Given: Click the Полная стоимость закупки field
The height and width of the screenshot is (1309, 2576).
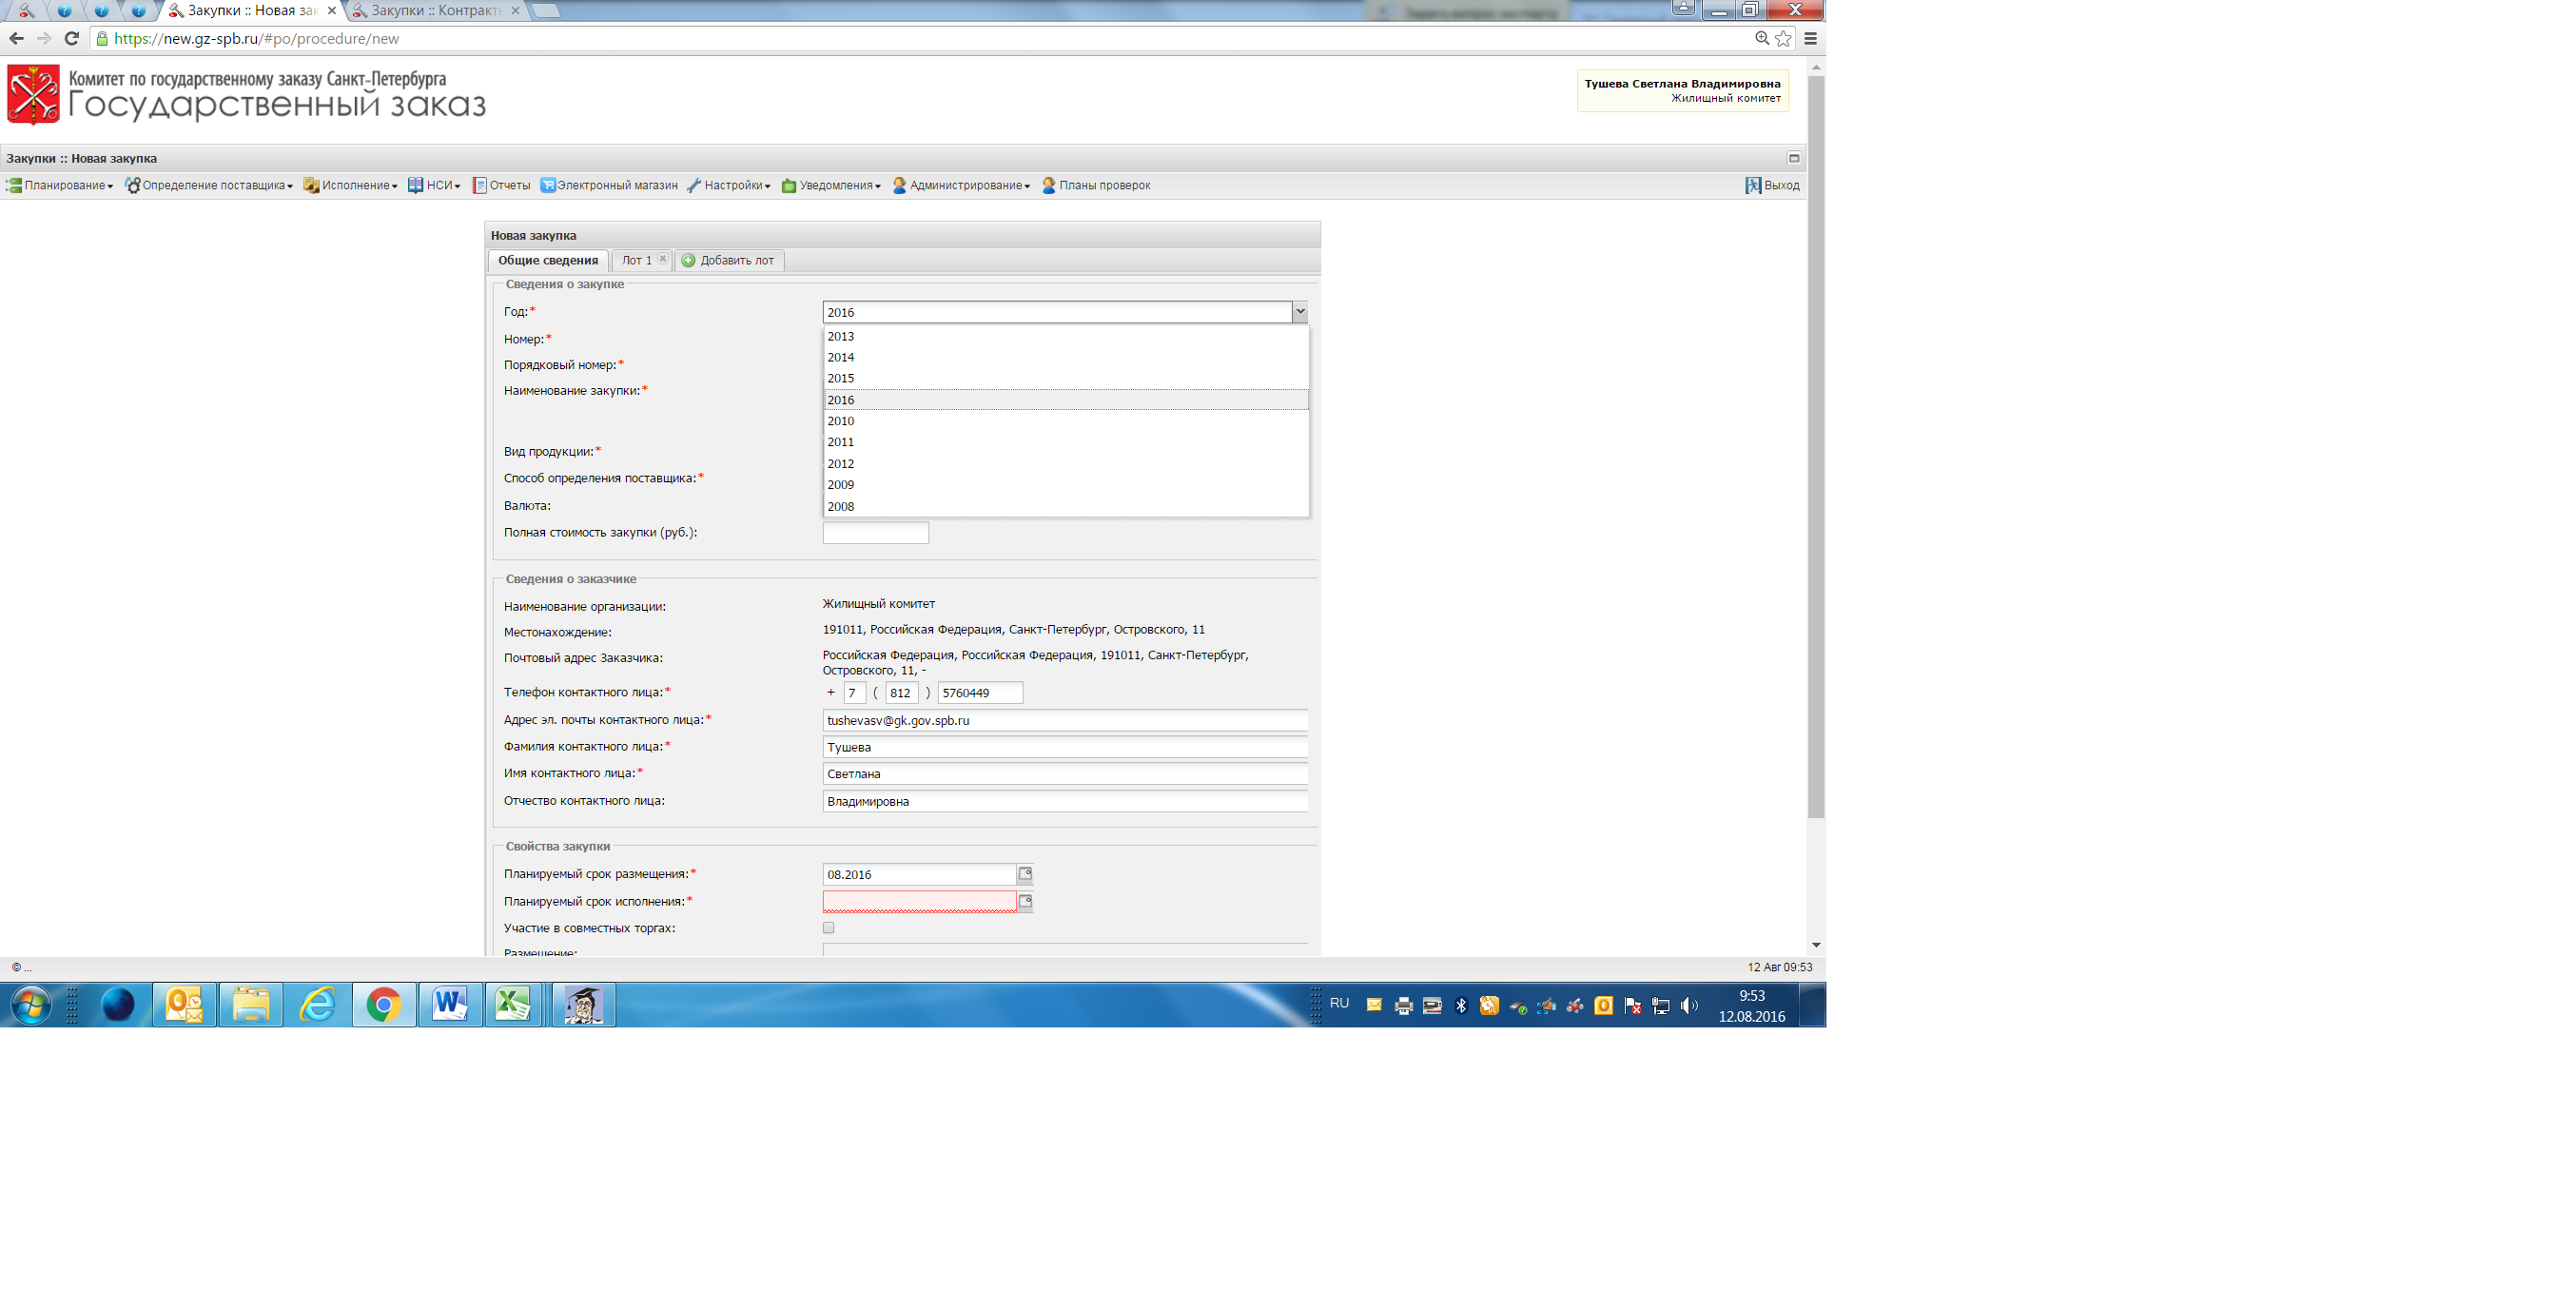Looking at the screenshot, I should tap(875, 533).
